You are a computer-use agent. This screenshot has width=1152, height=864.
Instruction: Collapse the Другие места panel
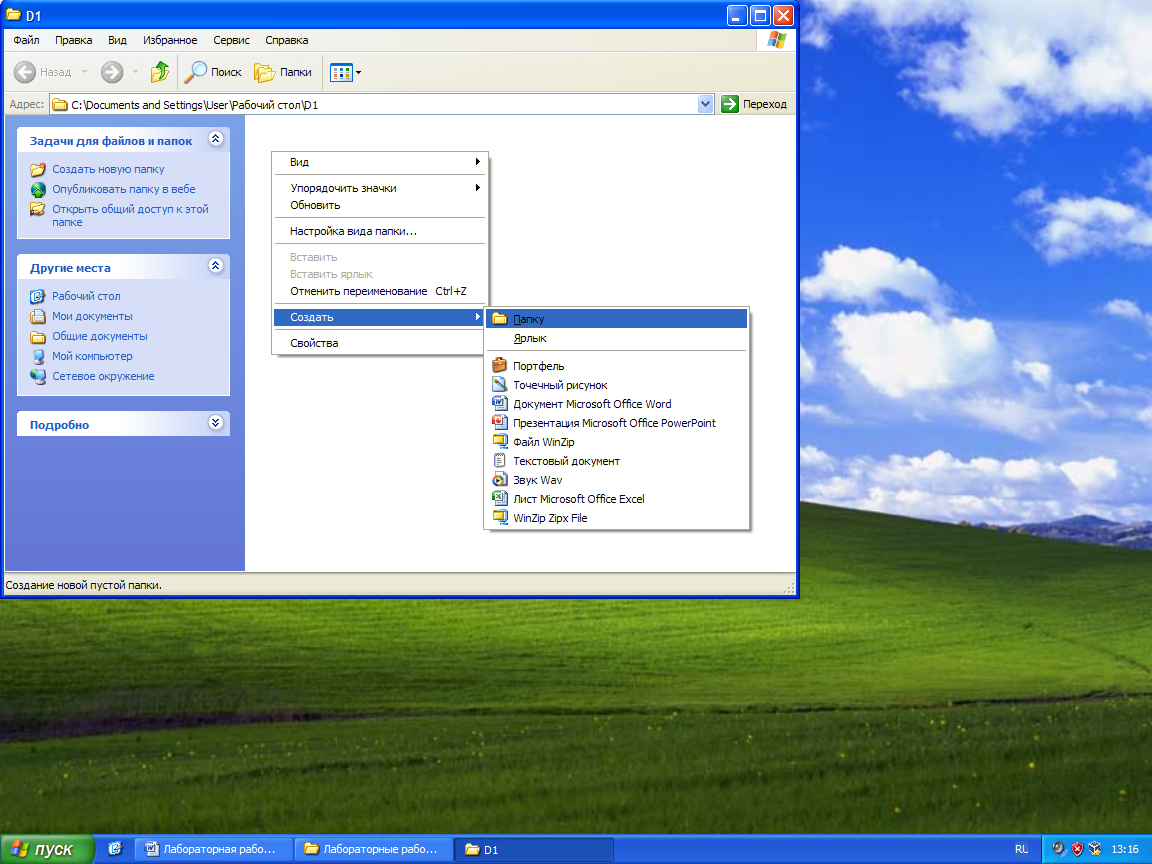pyautogui.click(x=215, y=266)
